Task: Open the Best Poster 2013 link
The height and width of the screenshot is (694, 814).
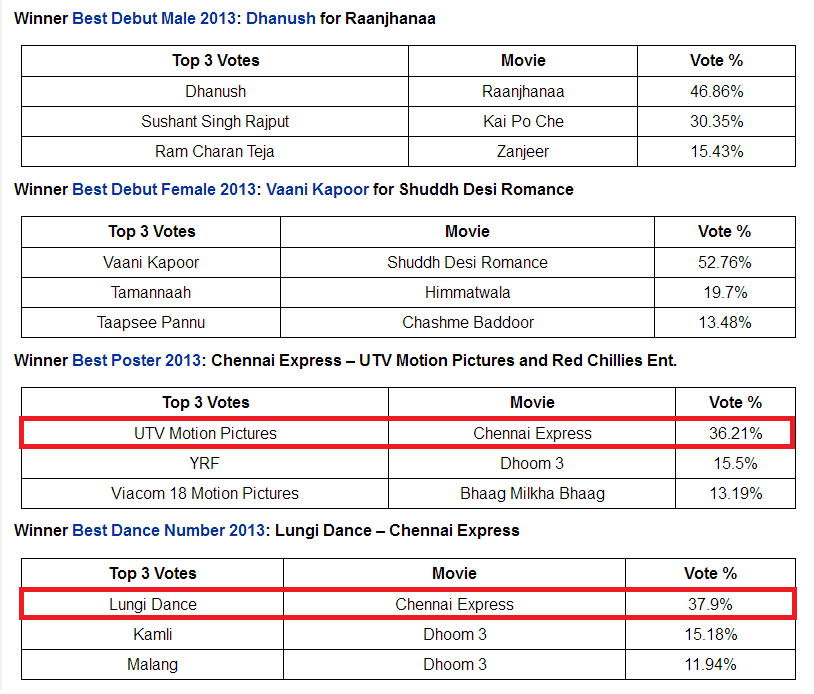Action: [x=136, y=360]
